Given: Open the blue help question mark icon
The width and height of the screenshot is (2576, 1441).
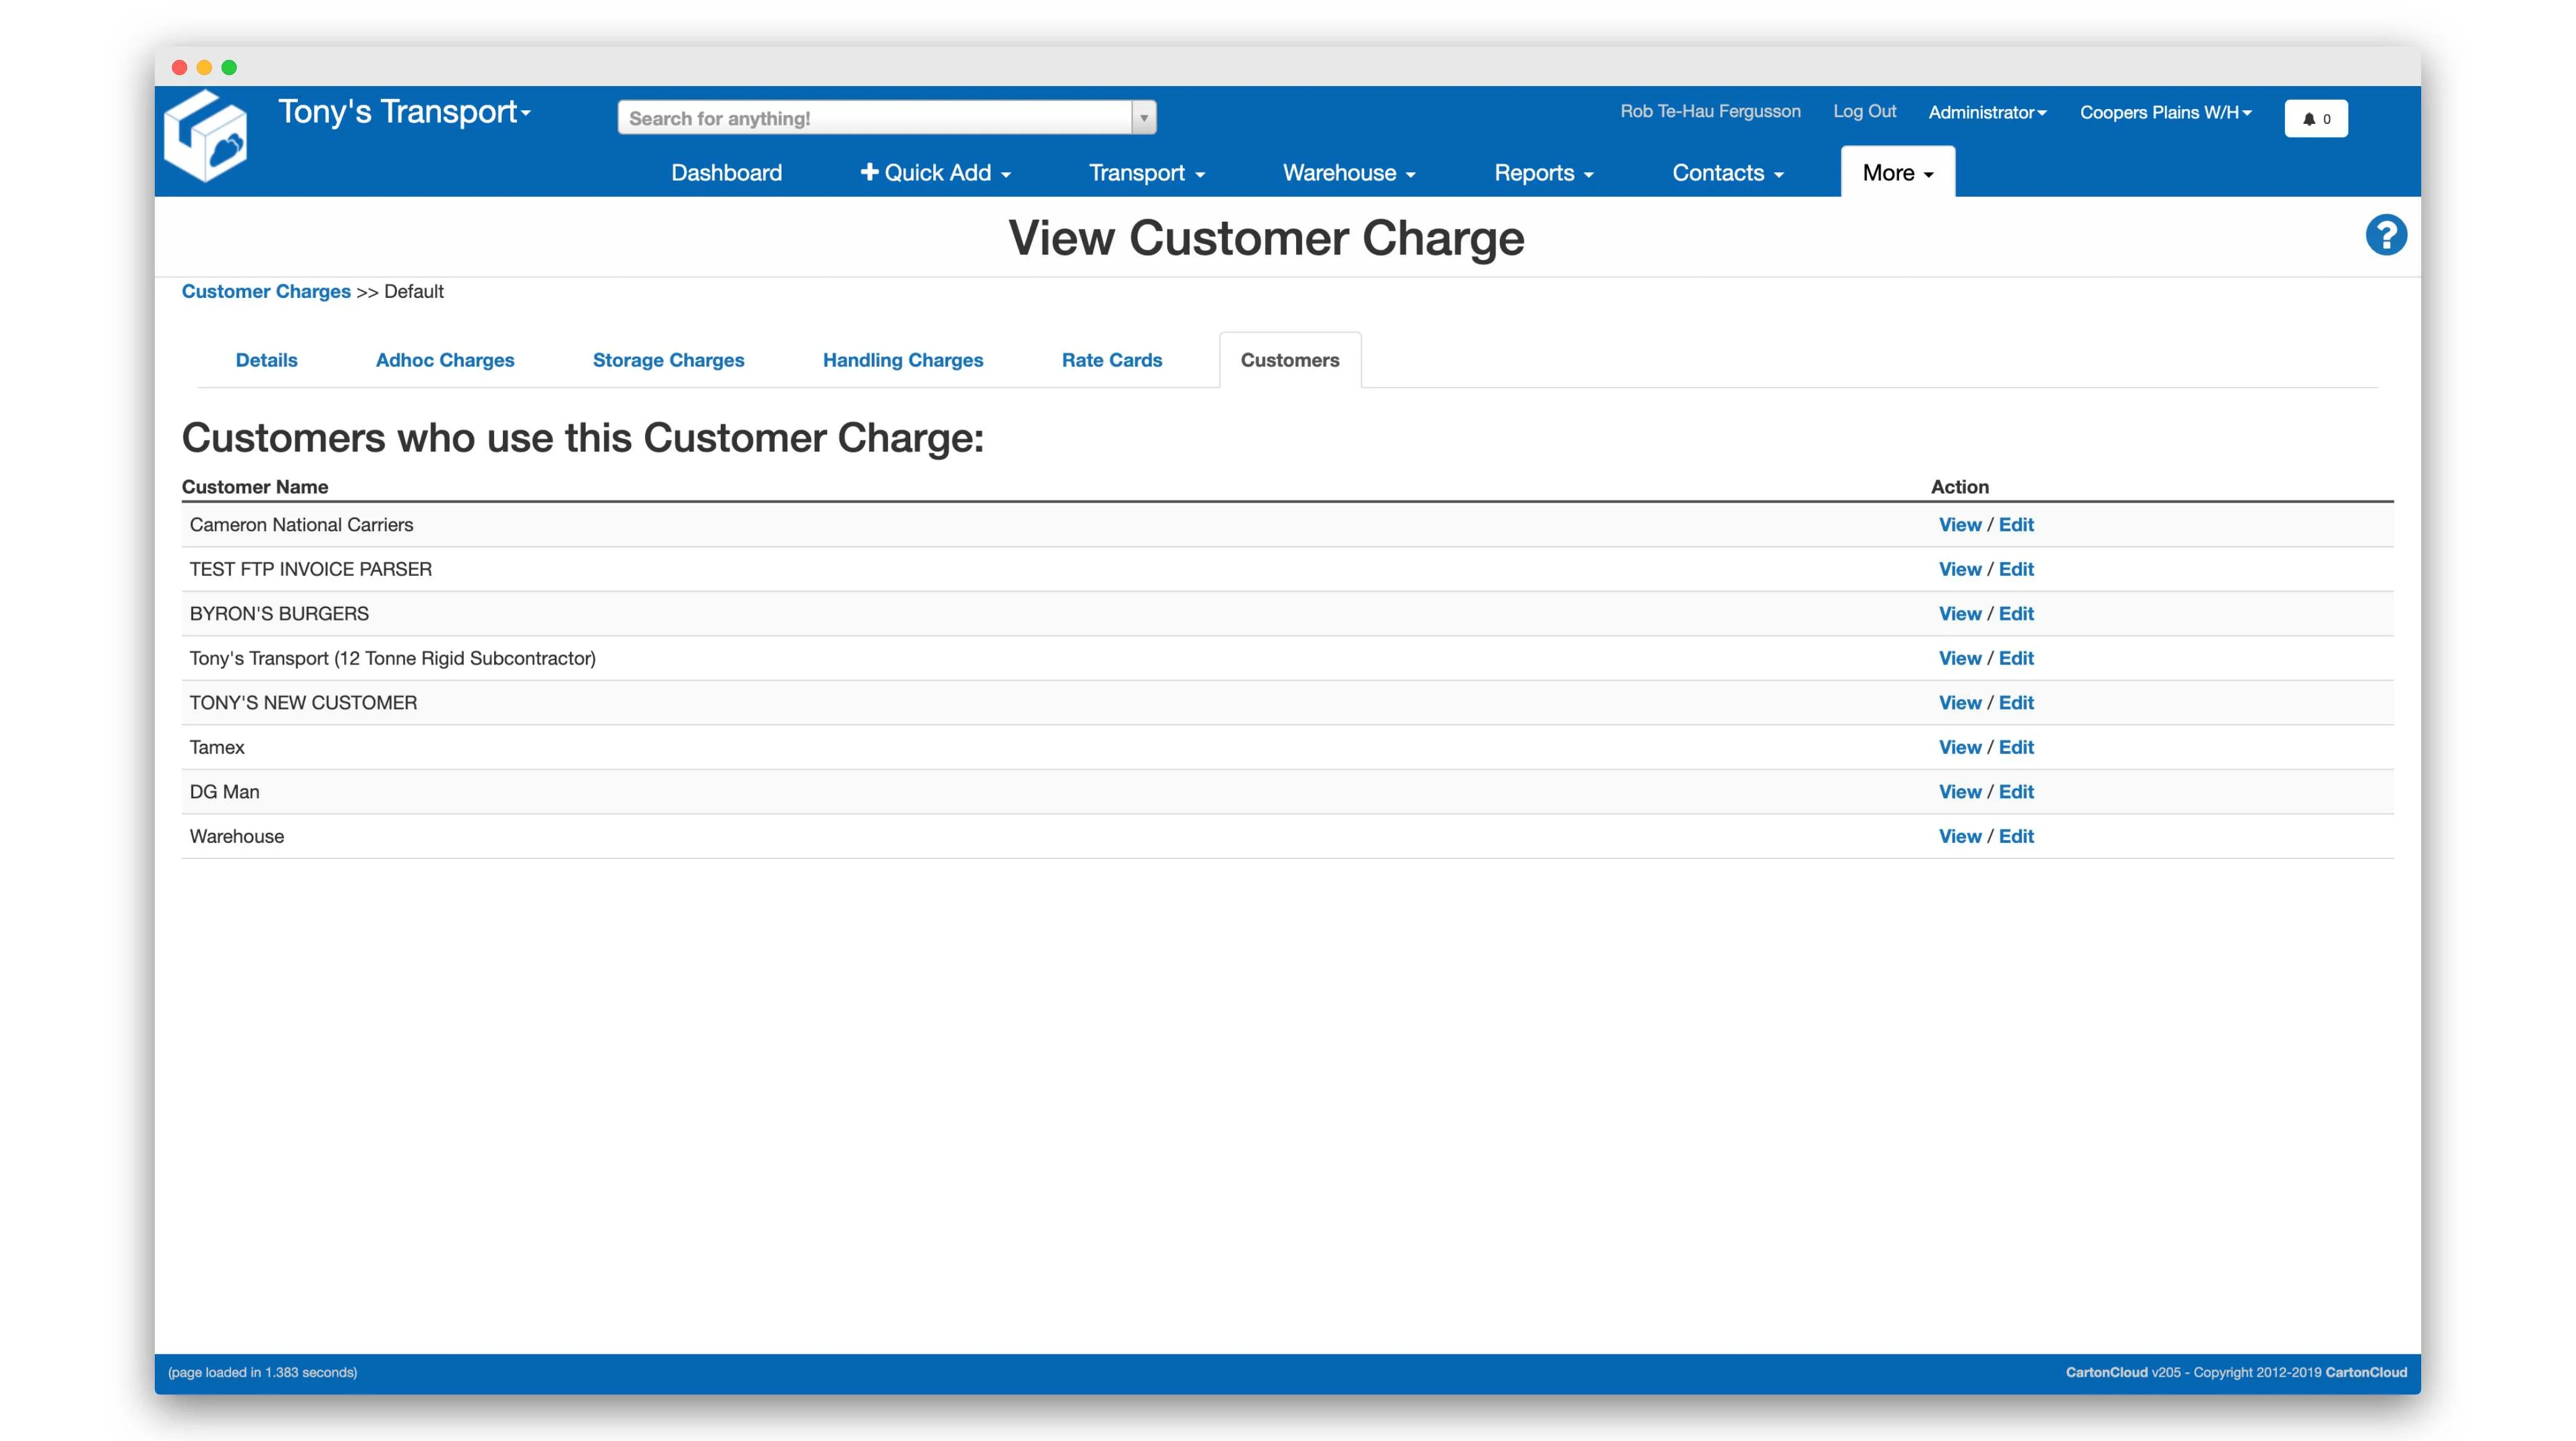Looking at the screenshot, I should [x=2385, y=236].
